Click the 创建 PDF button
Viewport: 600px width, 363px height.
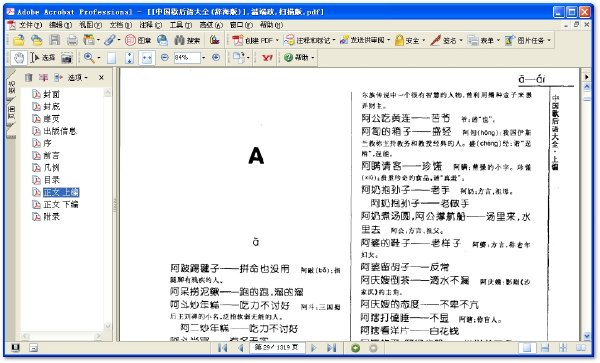[255, 40]
